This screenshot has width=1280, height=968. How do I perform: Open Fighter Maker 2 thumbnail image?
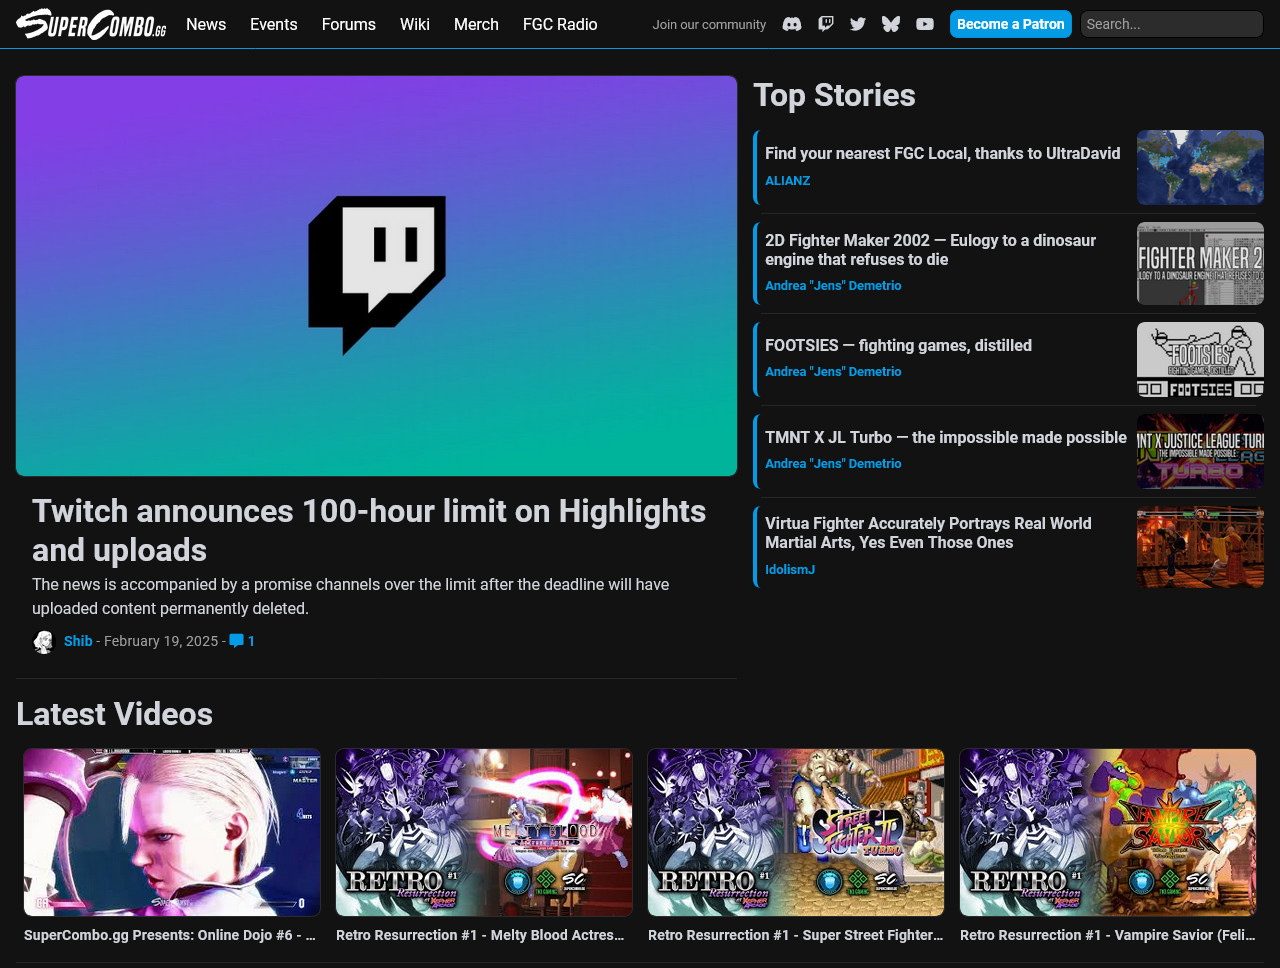[x=1200, y=263]
